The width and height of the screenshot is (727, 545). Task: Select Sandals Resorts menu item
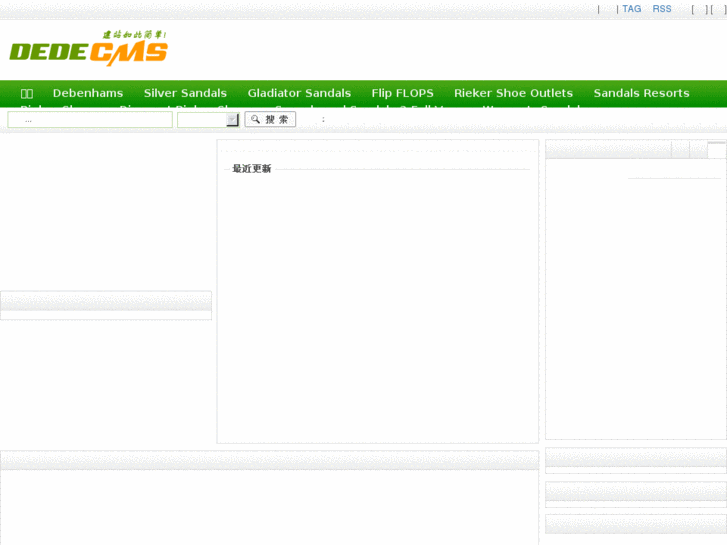pyautogui.click(x=641, y=93)
